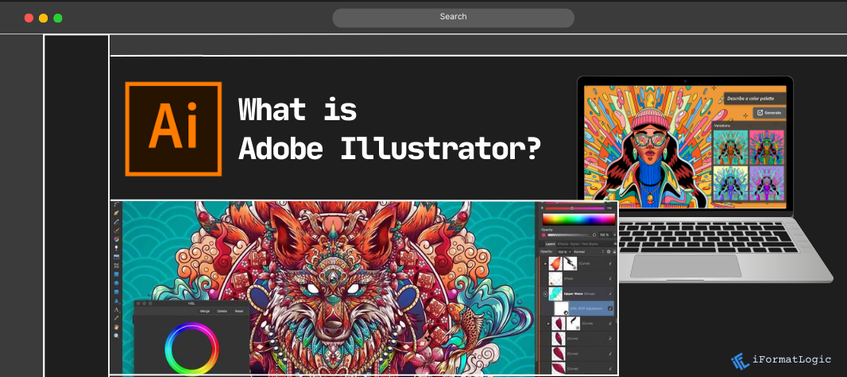This screenshot has height=377, width=847.
Task: Open the Normal blend mode dropdown
Action: [x=589, y=252]
